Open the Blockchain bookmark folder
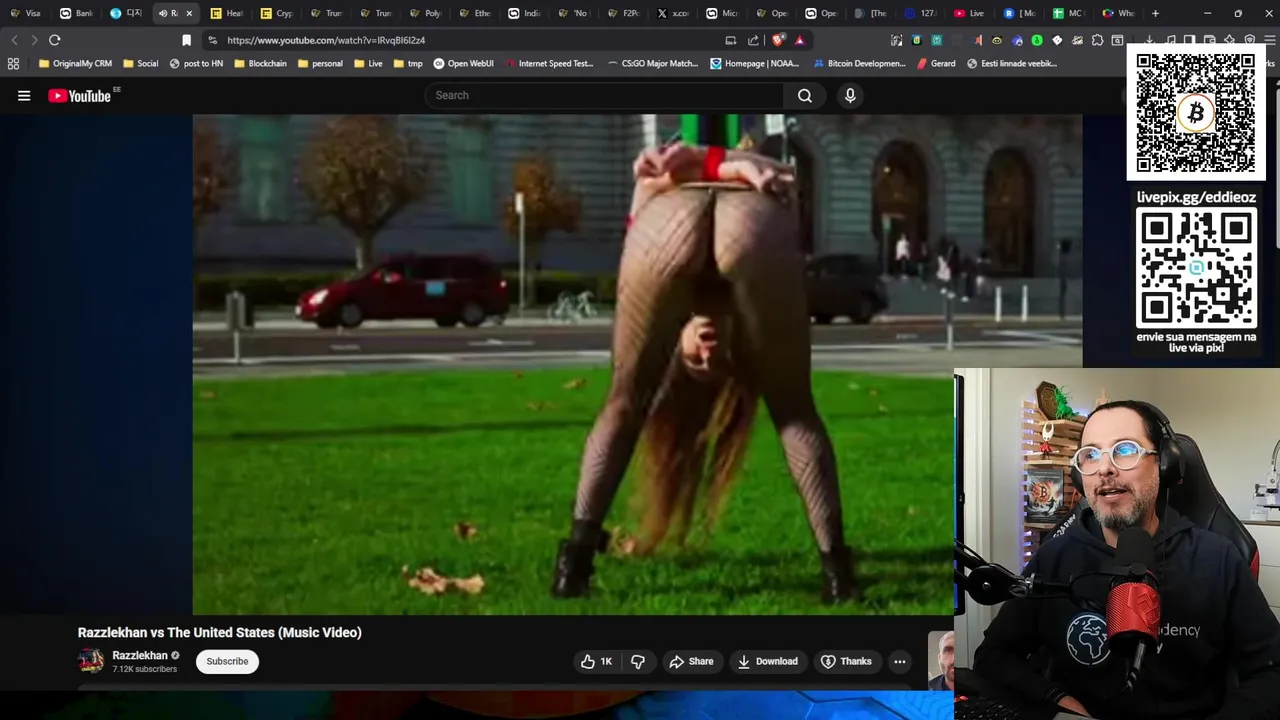 [x=260, y=63]
